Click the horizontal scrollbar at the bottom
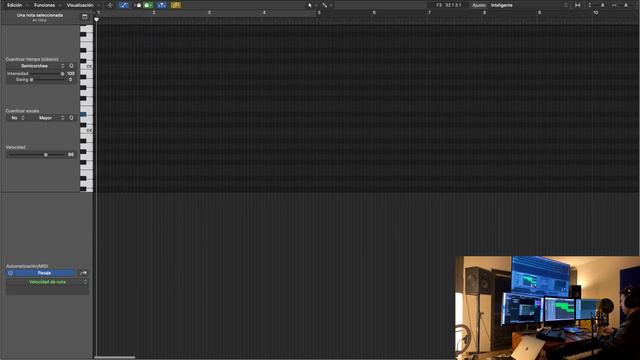The image size is (640, 360). (115, 358)
